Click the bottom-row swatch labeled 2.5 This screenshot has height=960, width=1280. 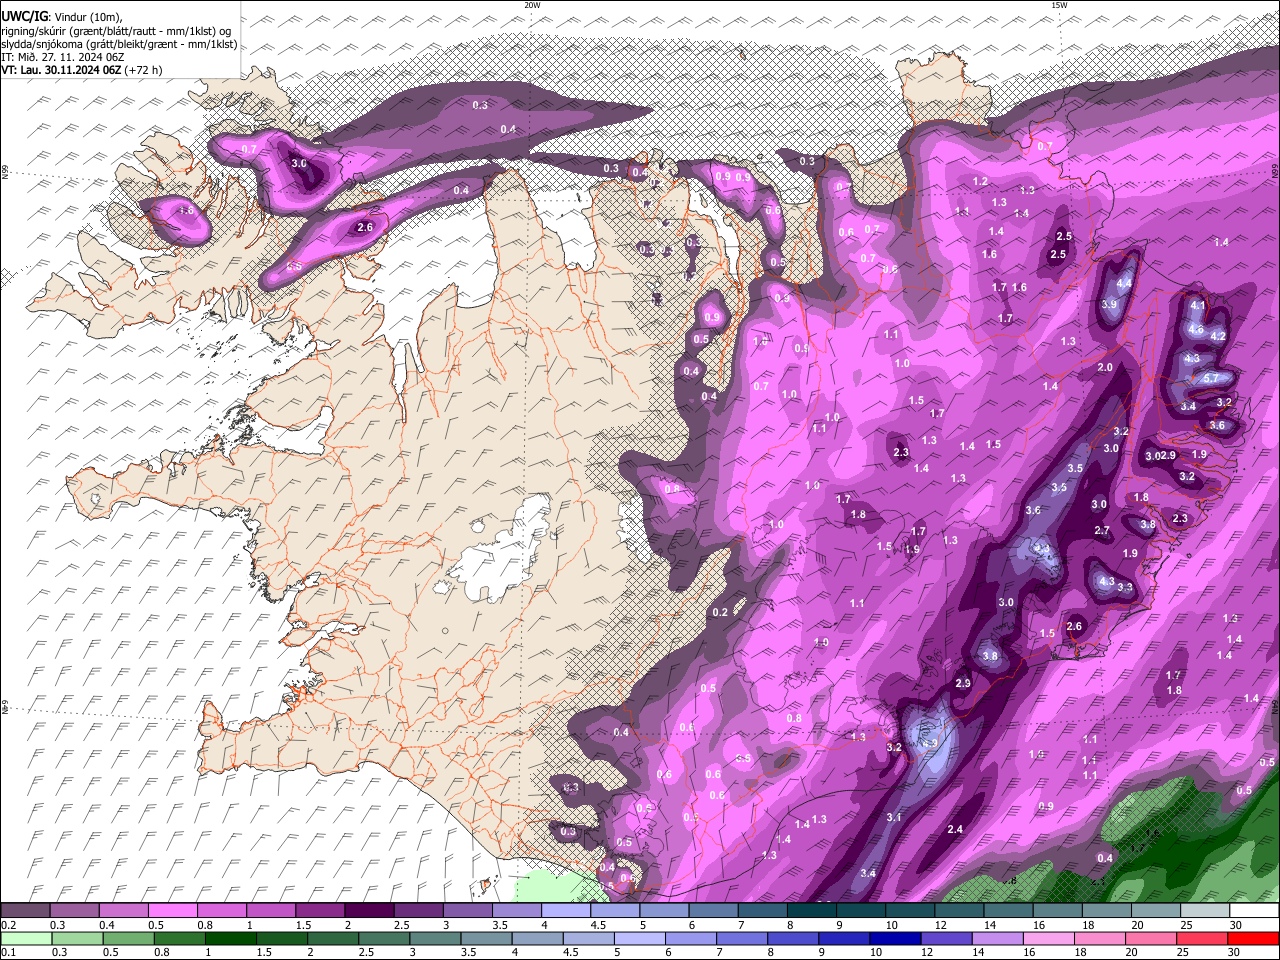[x=385, y=938]
